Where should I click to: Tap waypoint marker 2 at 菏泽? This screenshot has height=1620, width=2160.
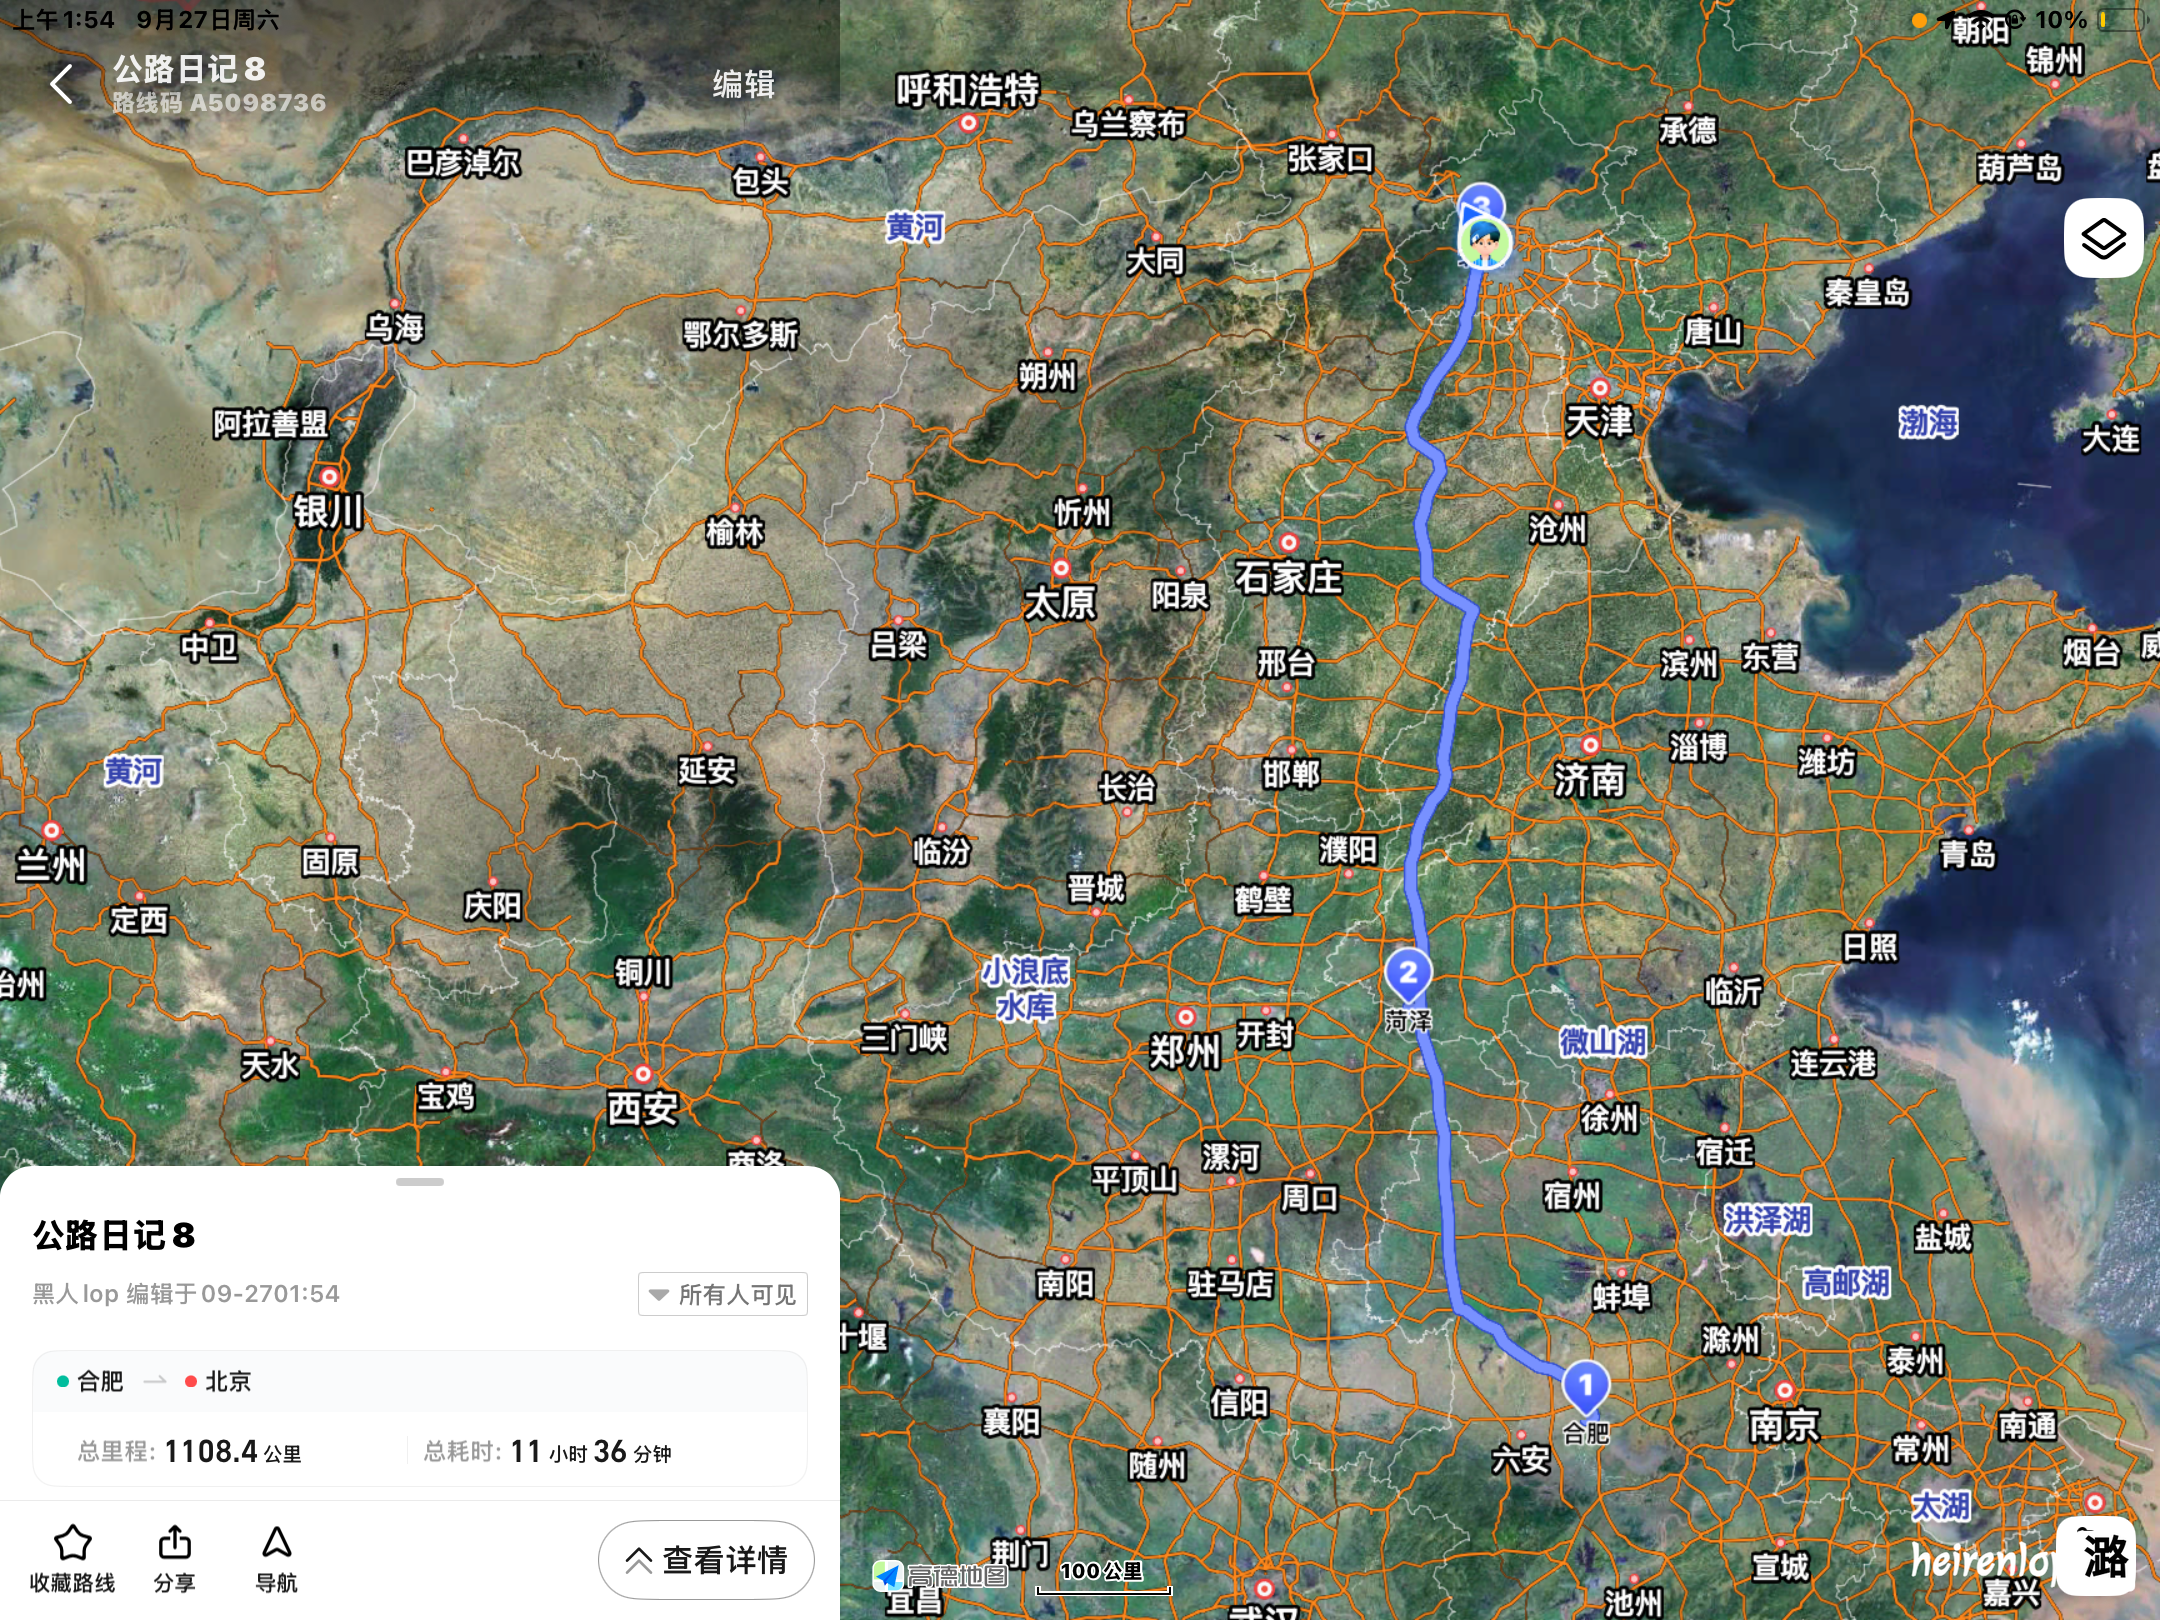tap(1408, 974)
